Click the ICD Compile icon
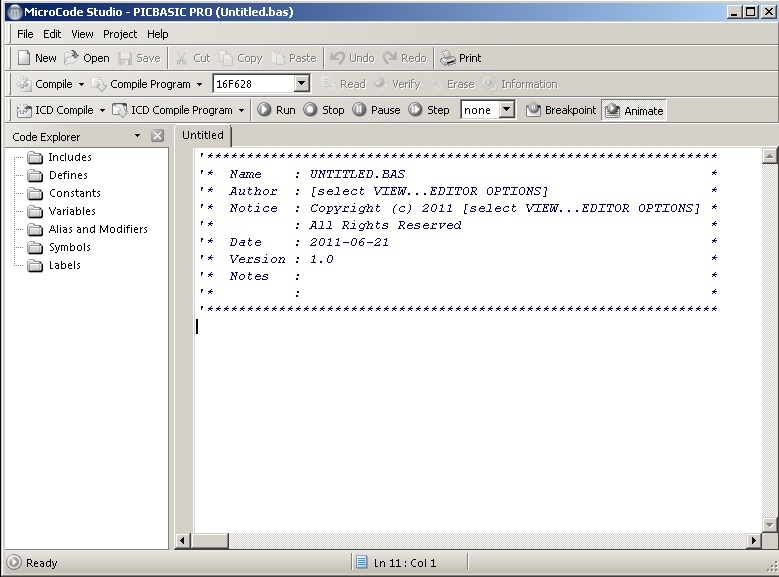The width and height of the screenshot is (779, 577). pyautogui.click(x=25, y=110)
